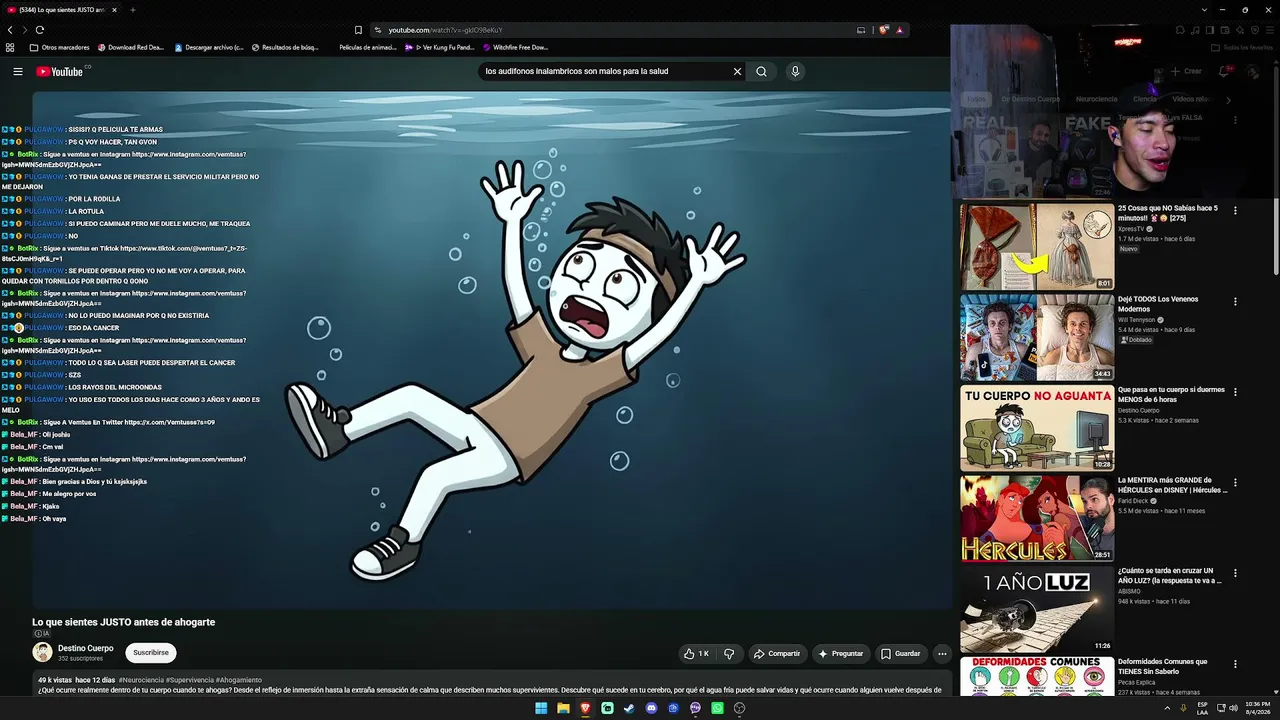The width and height of the screenshot is (1280, 720).
Task: Select the Neurociencia filter chip
Action: coord(1096,99)
